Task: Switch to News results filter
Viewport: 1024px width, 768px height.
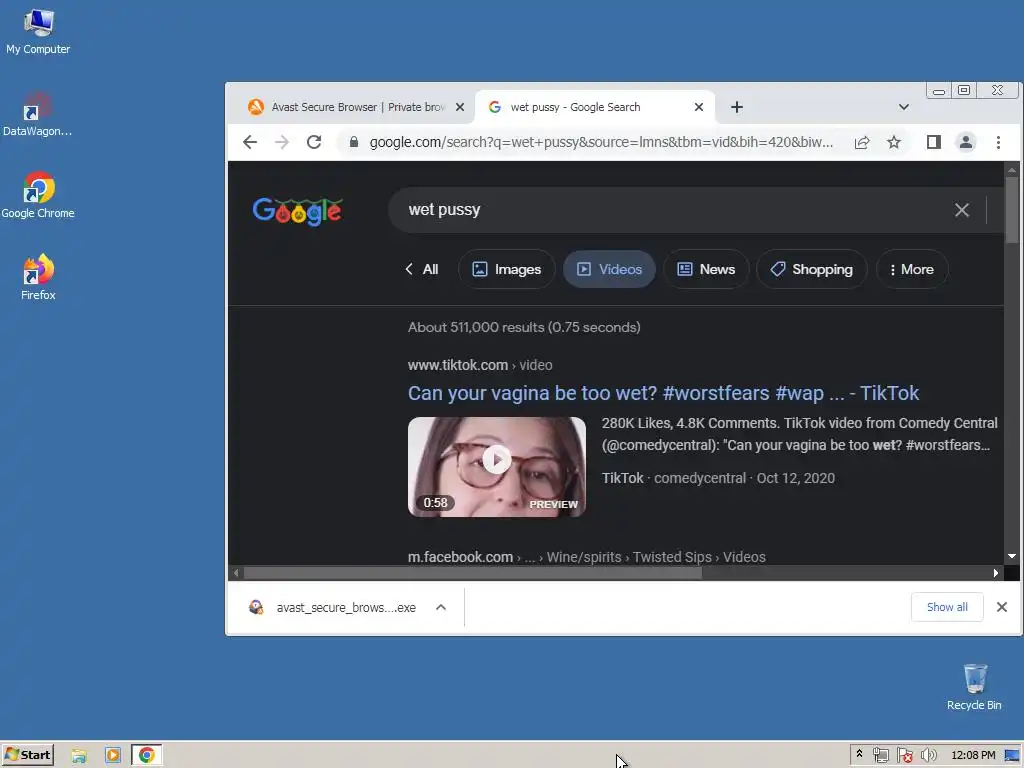Action: [x=706, y=269]
